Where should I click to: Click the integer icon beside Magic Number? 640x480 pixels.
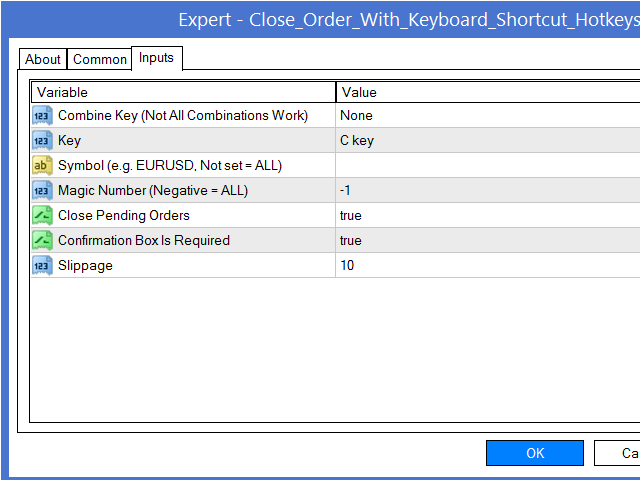pos(42,191)
